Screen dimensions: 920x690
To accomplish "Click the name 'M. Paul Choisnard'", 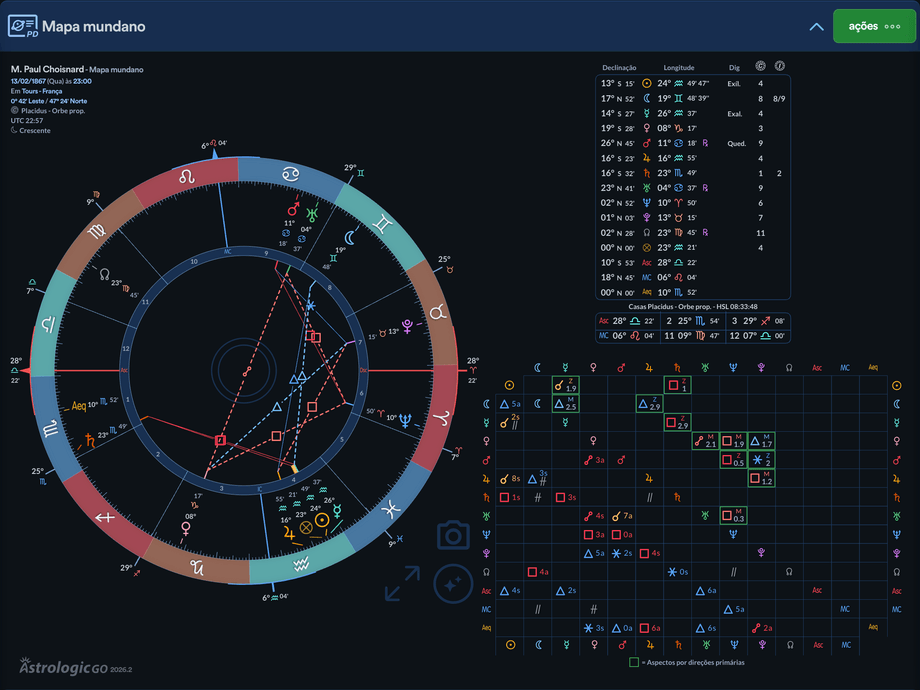I will (47, 69).
